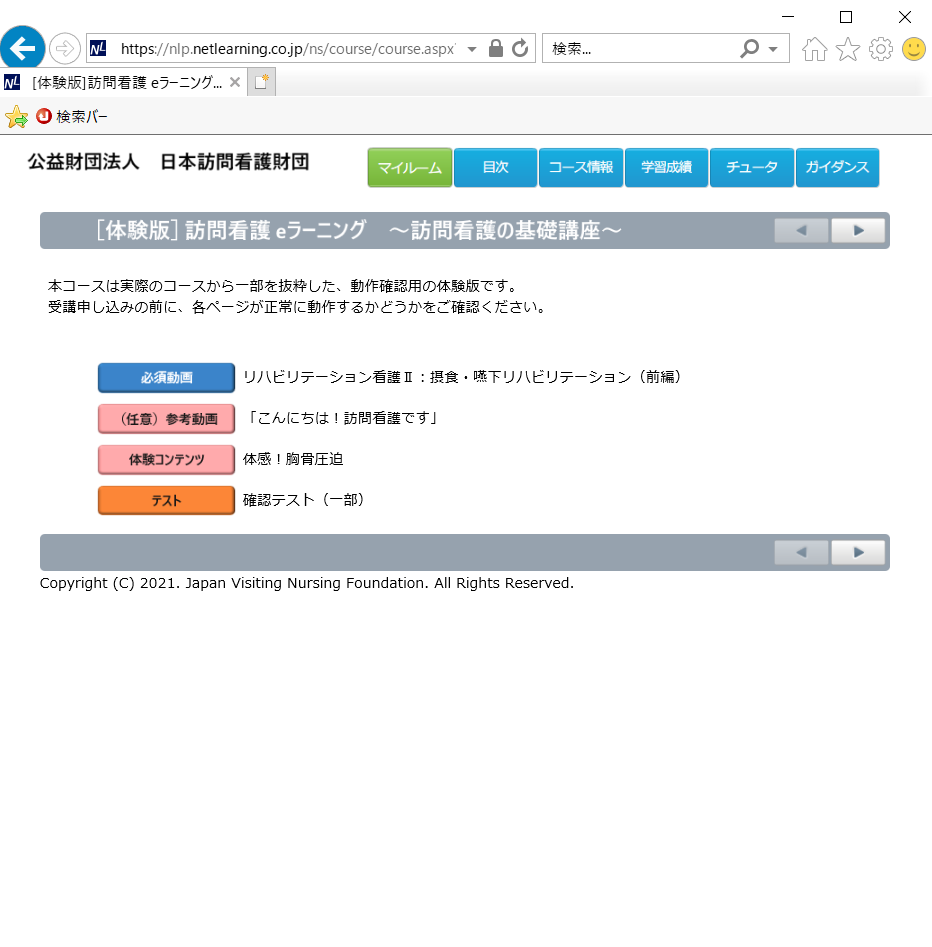932x947 pixels.
Task: Open favorites star icon in toolbar
Action: click(x=847, y=49)
